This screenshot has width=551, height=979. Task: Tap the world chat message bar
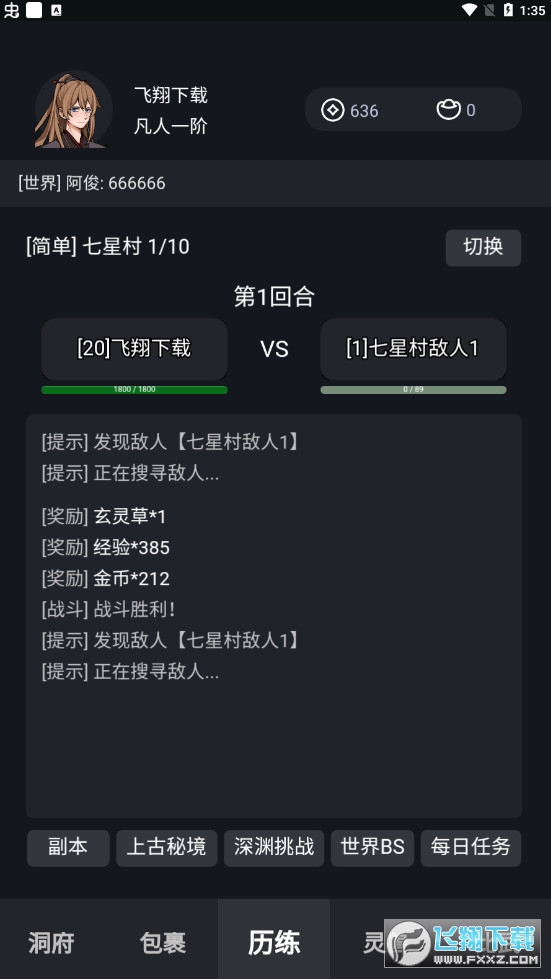(x=275, y=183)
